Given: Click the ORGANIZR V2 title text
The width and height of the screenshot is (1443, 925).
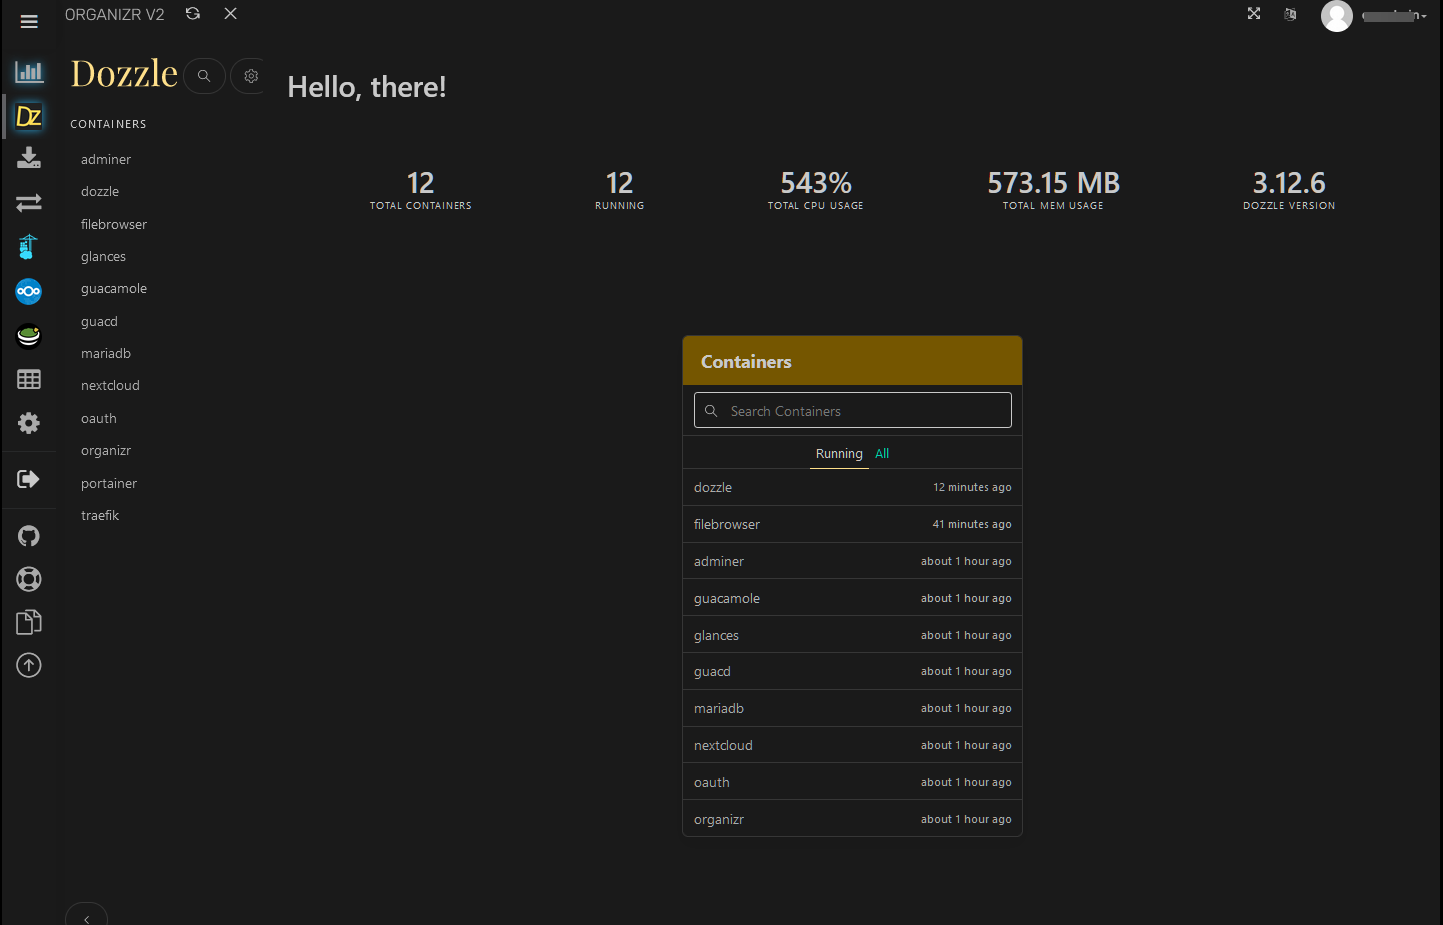Looking at the screenshot, I should pos(114,14).
